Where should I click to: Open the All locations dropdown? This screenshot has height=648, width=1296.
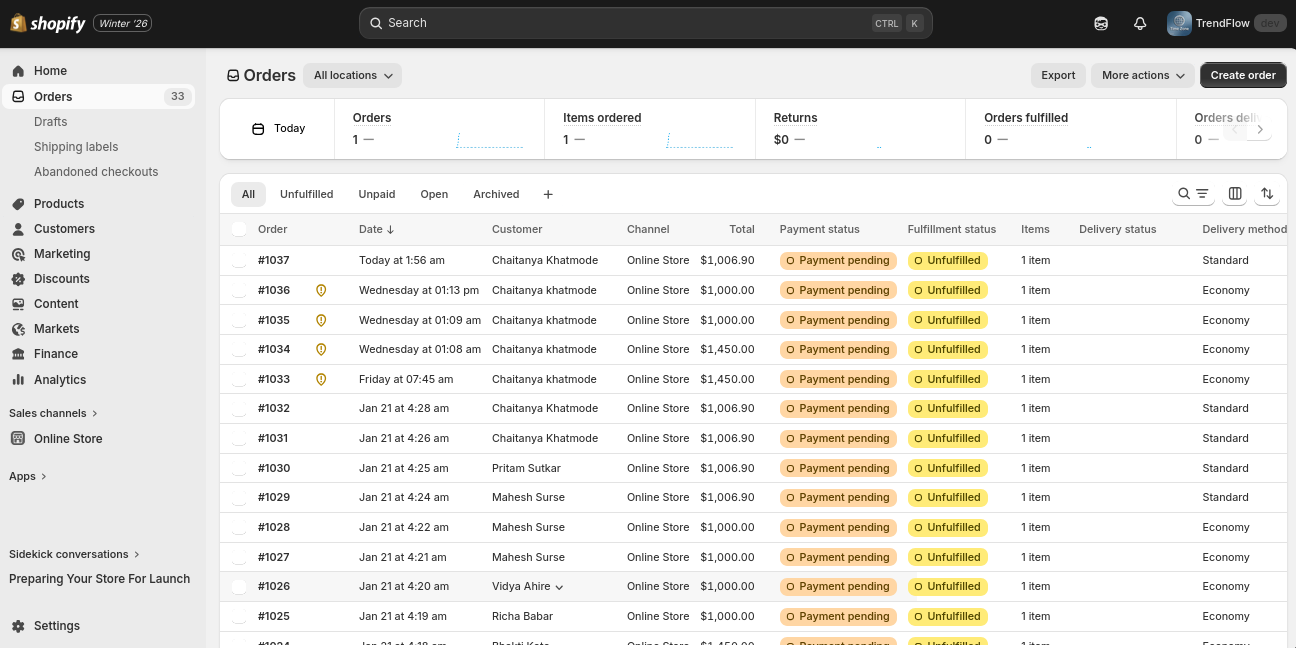352,75
